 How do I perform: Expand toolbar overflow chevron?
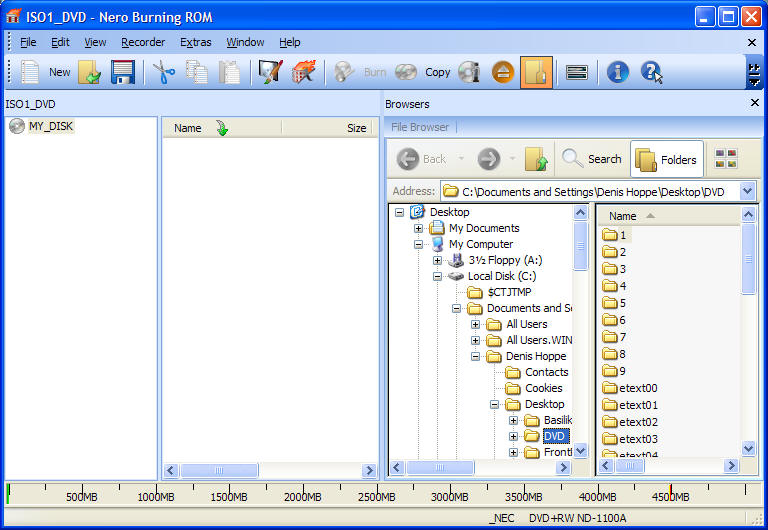pyautogui.click(x=754, y=72)
